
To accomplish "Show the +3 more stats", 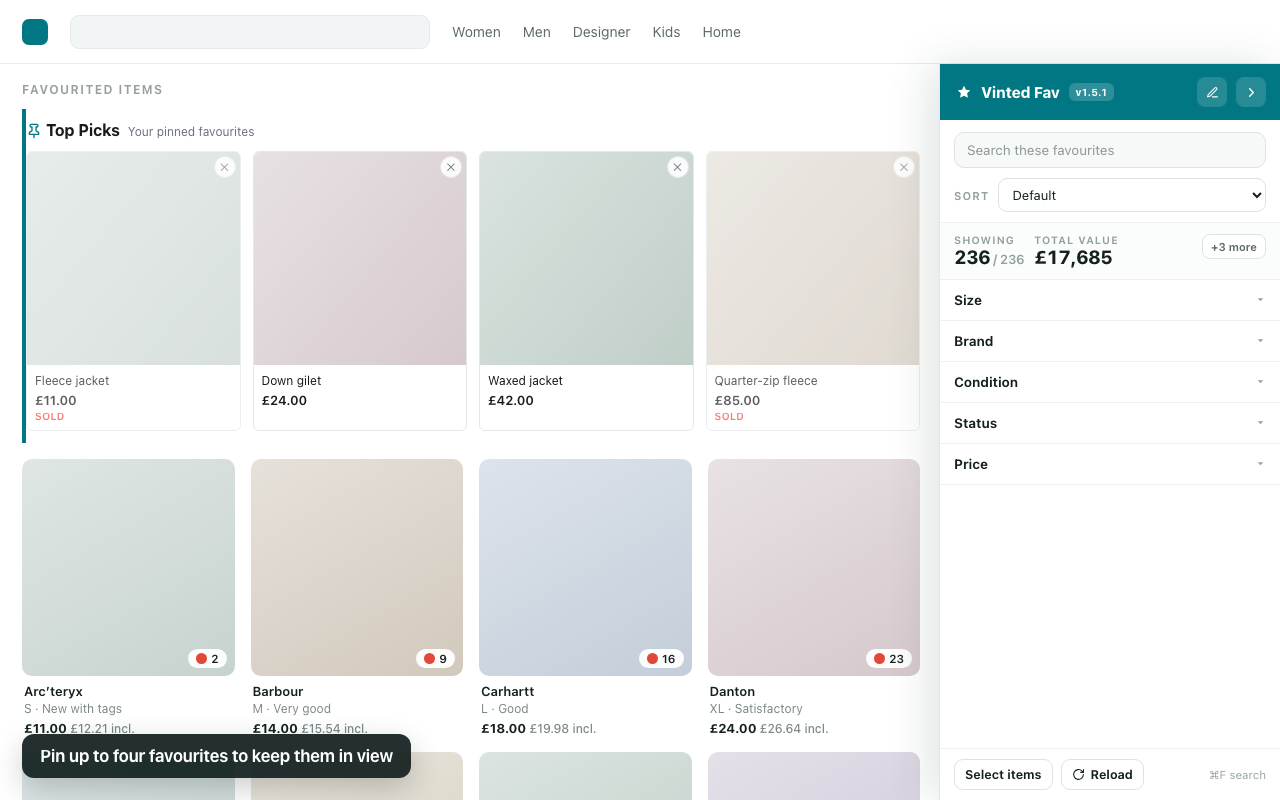I will point(1234,247).
